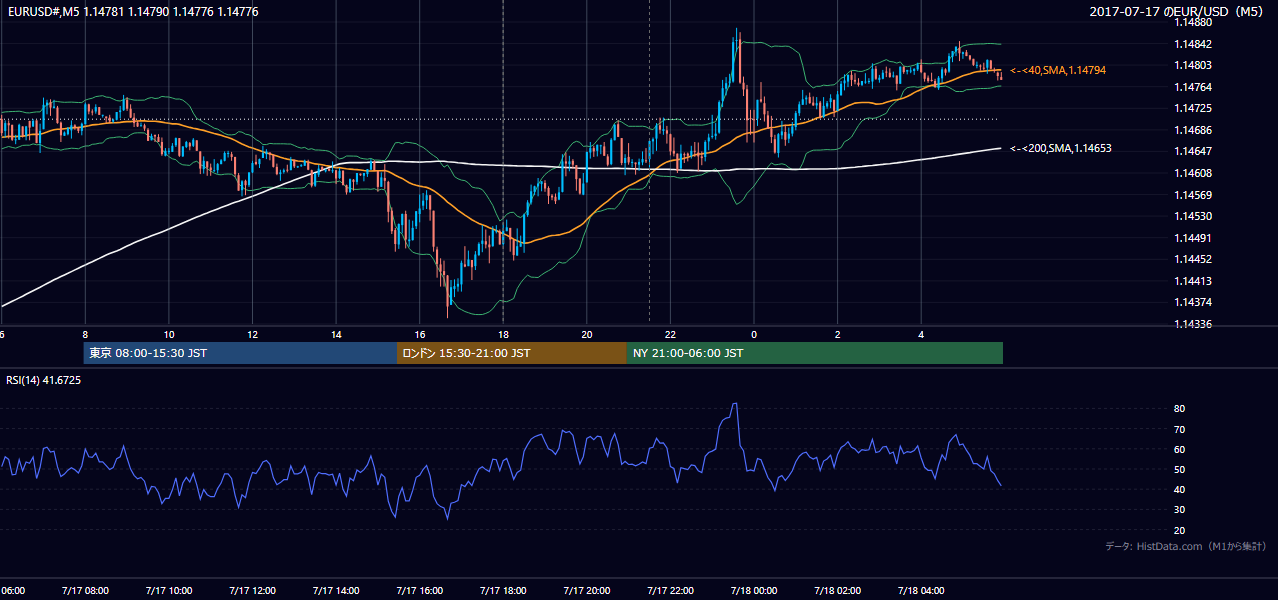
Task: Click RSI scale value 80
Action: point(1180,409)
